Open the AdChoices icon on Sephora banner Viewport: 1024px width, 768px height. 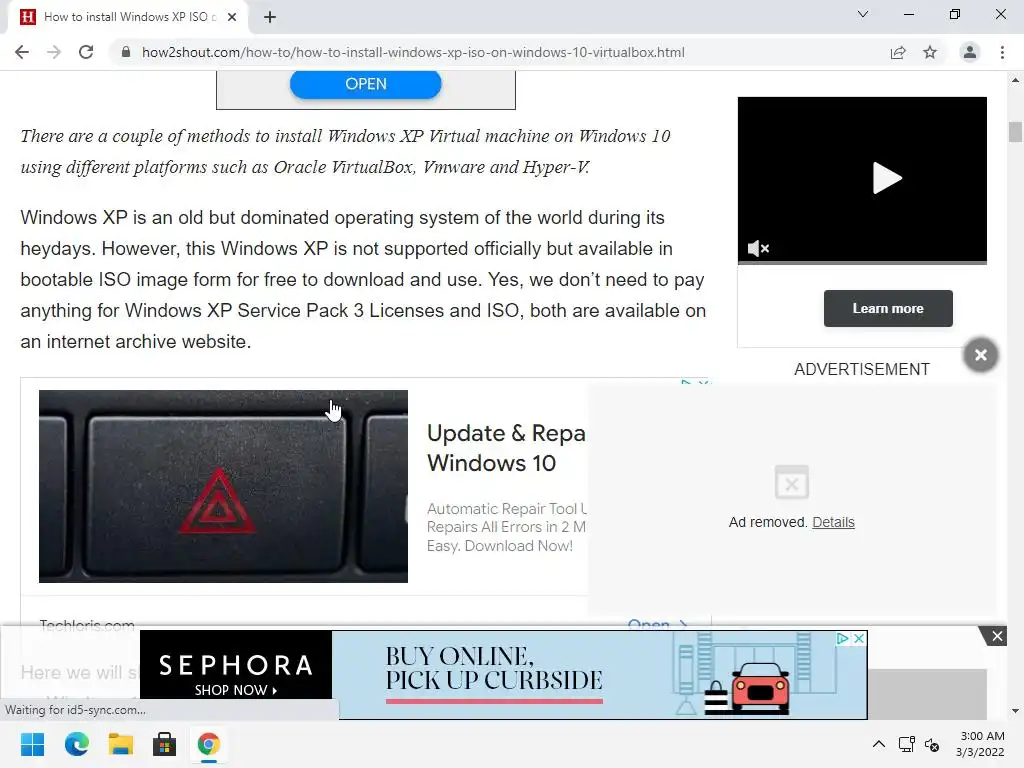[x=843, y=638]
